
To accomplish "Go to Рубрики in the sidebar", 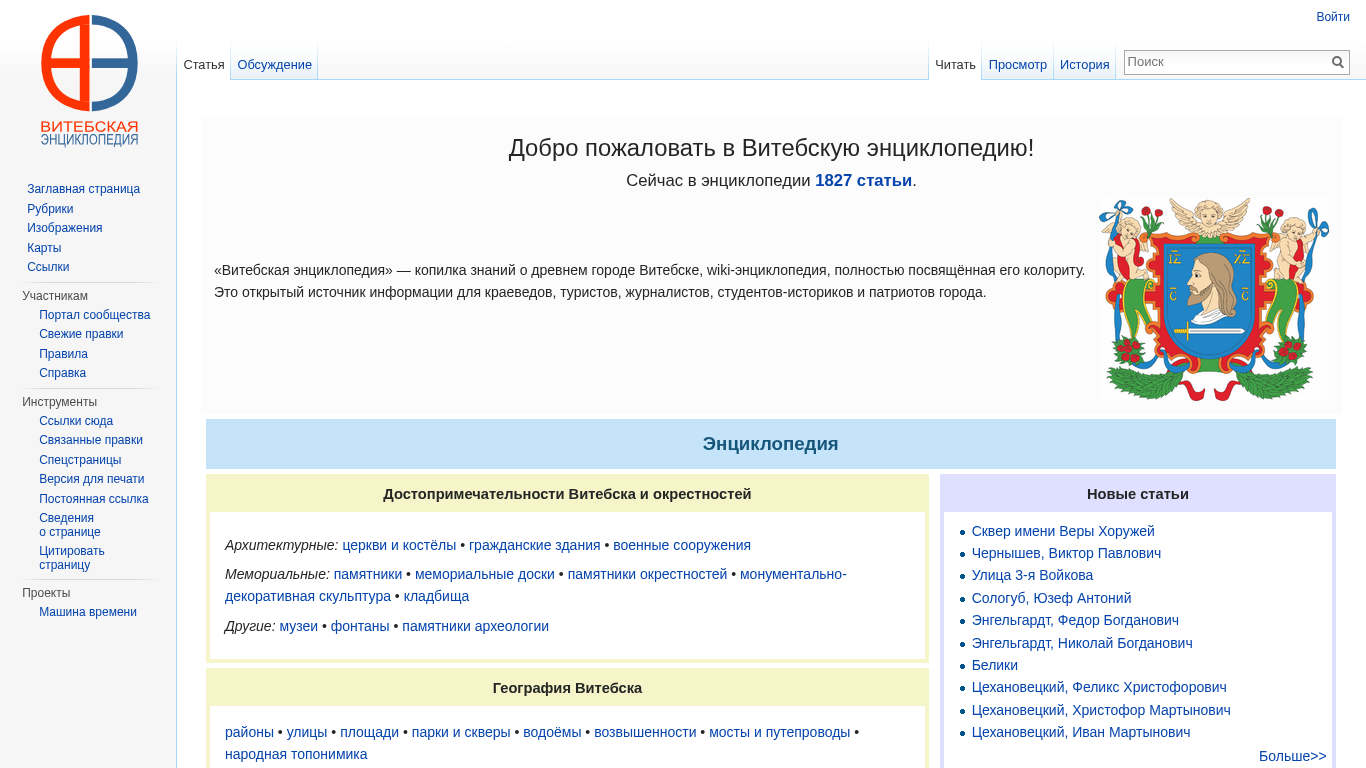I will [50, 209].
